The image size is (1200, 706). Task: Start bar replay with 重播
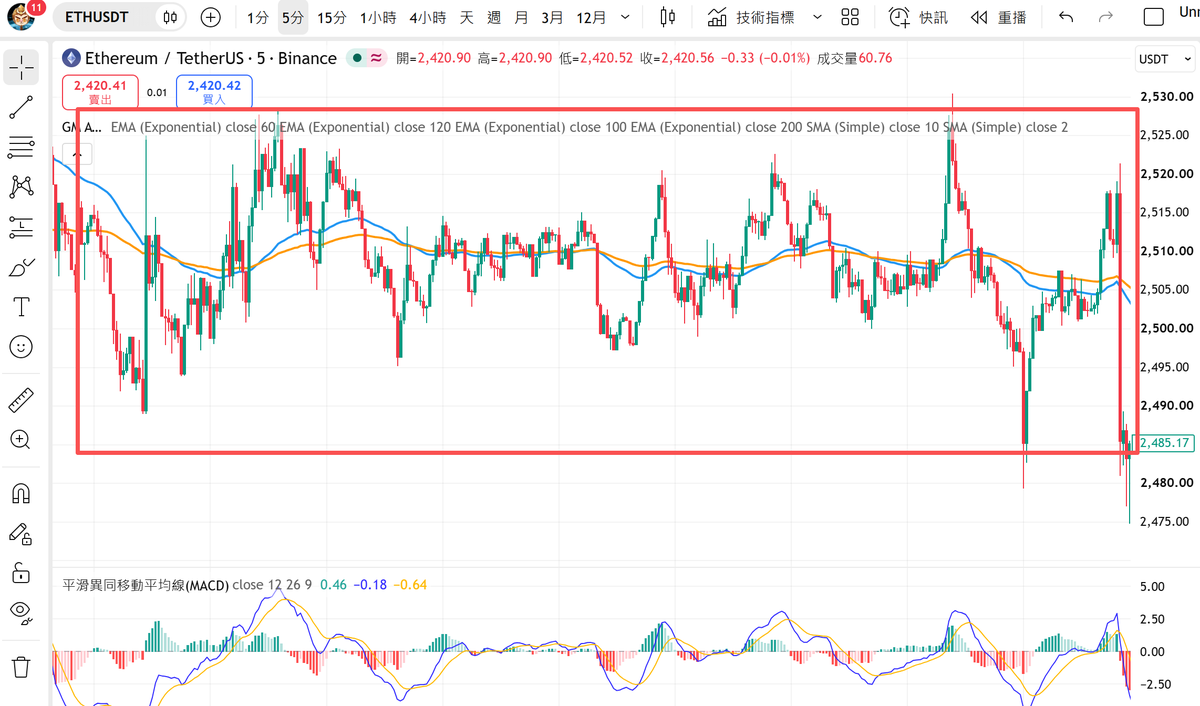998,17
